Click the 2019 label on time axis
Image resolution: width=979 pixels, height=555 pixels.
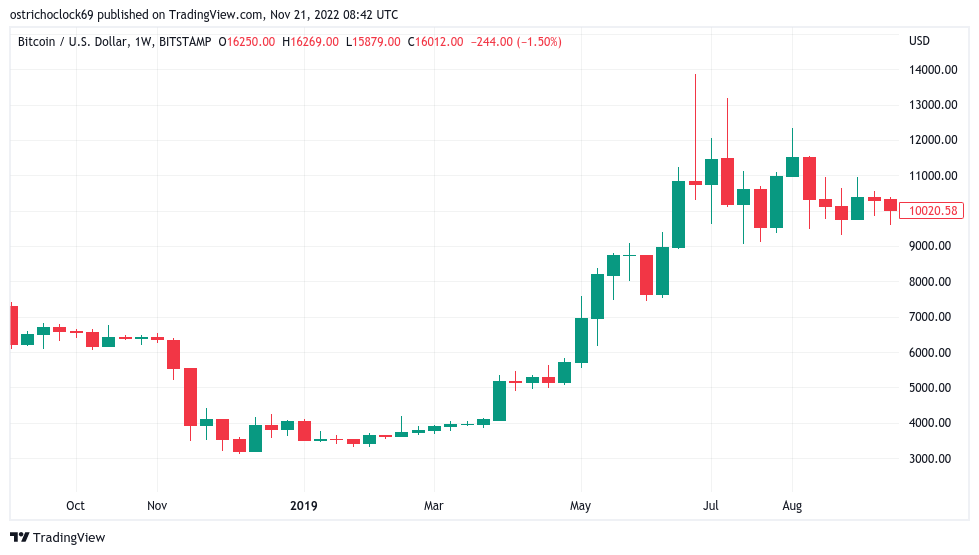[303, 506]
